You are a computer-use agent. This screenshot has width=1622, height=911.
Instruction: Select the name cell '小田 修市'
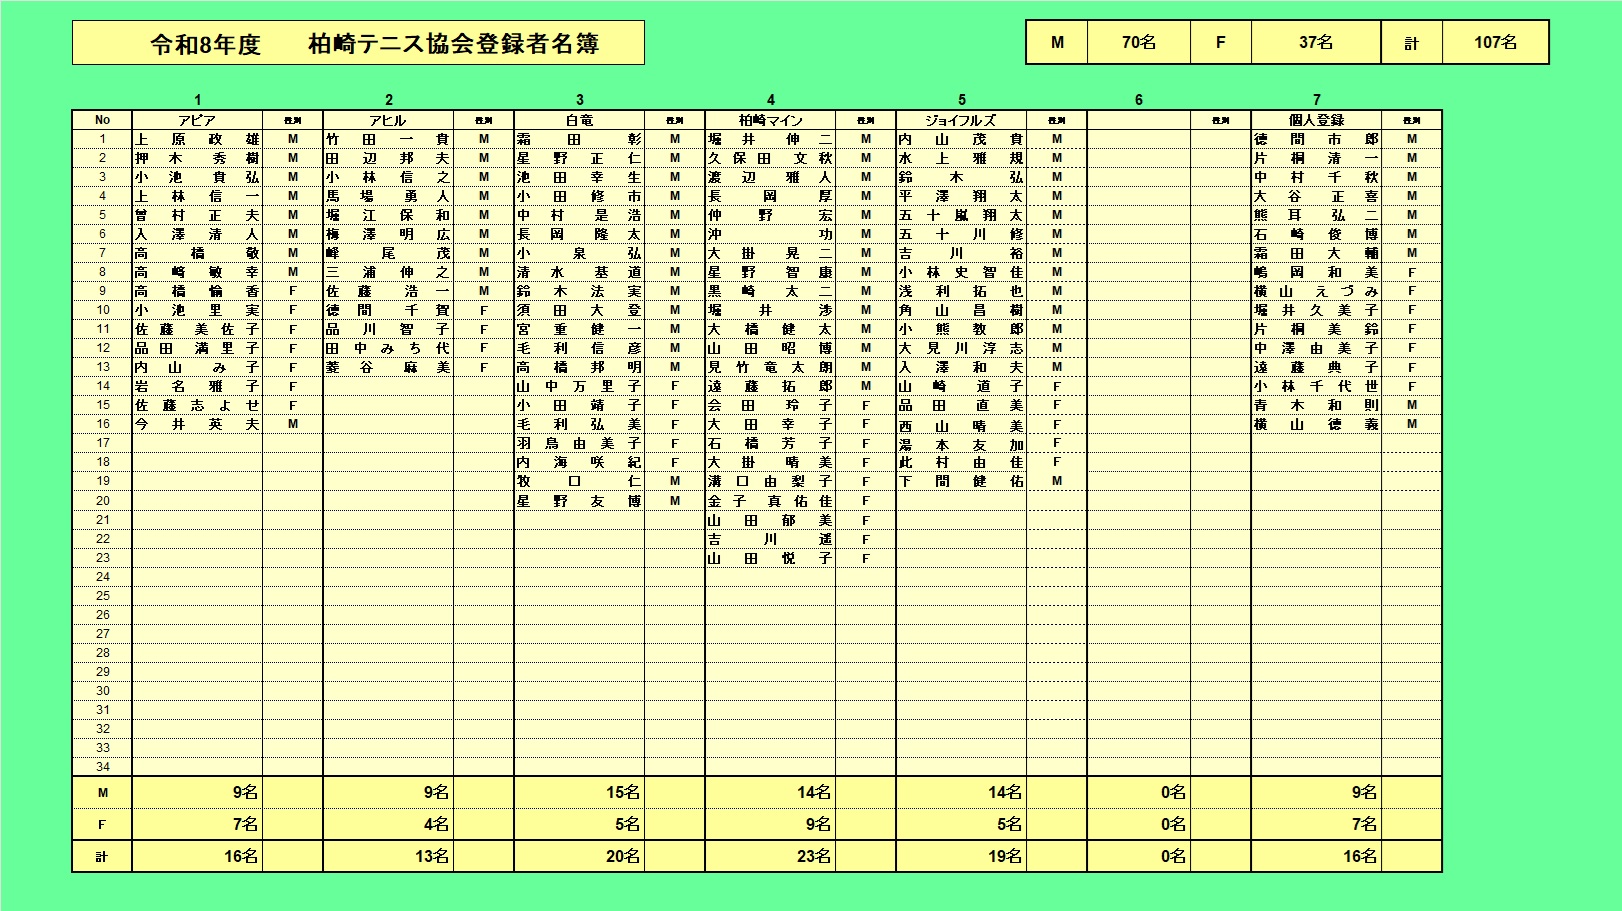579,196
